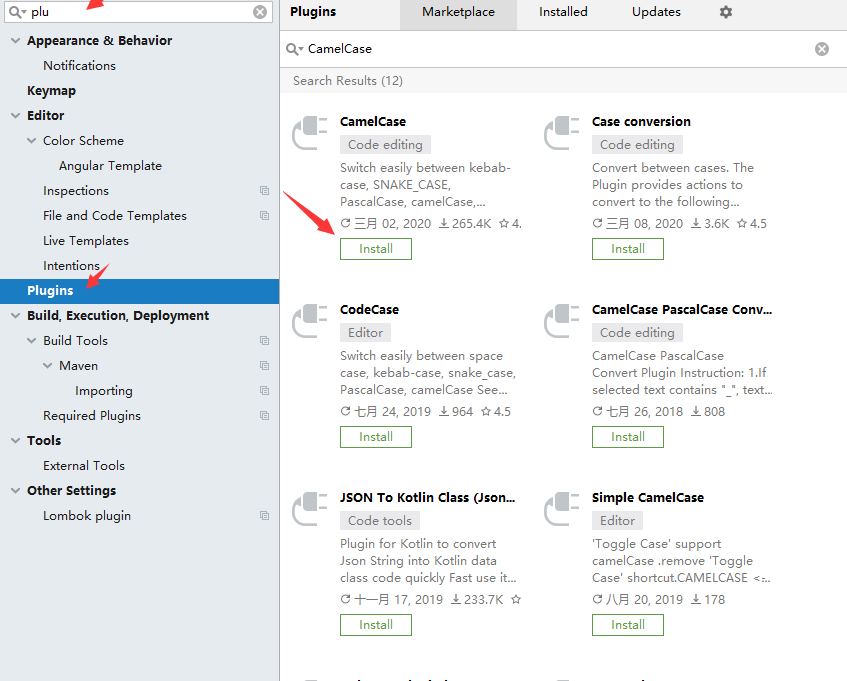Collapse the Other Settings section
Viewport: 847px width, 681px height.
tap(16, 490)
